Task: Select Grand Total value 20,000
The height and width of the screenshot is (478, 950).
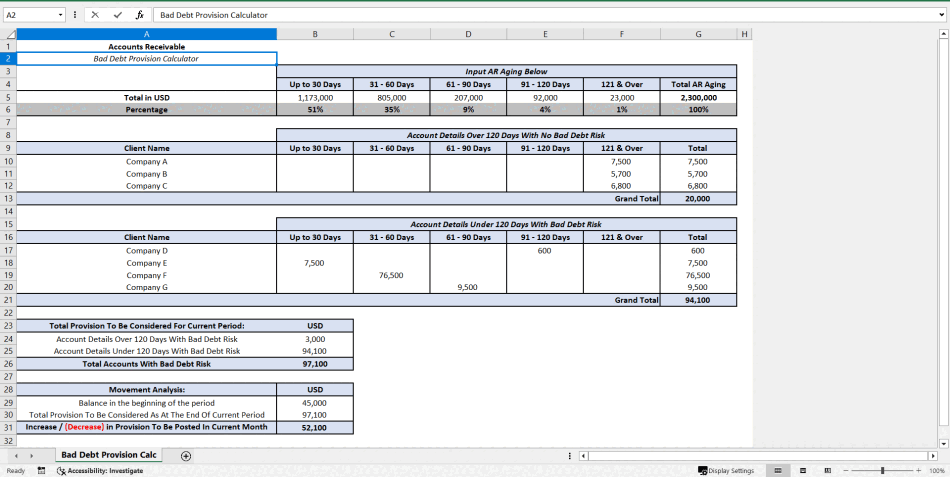Action: (x=699, y=199)
